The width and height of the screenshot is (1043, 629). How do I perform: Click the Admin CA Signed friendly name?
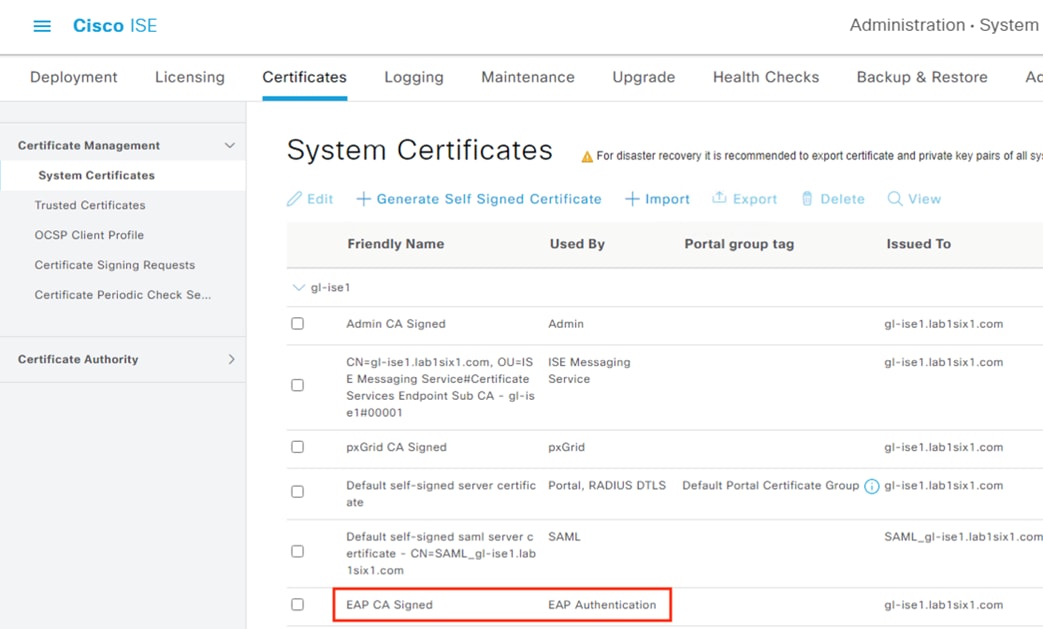click(396, 324)
